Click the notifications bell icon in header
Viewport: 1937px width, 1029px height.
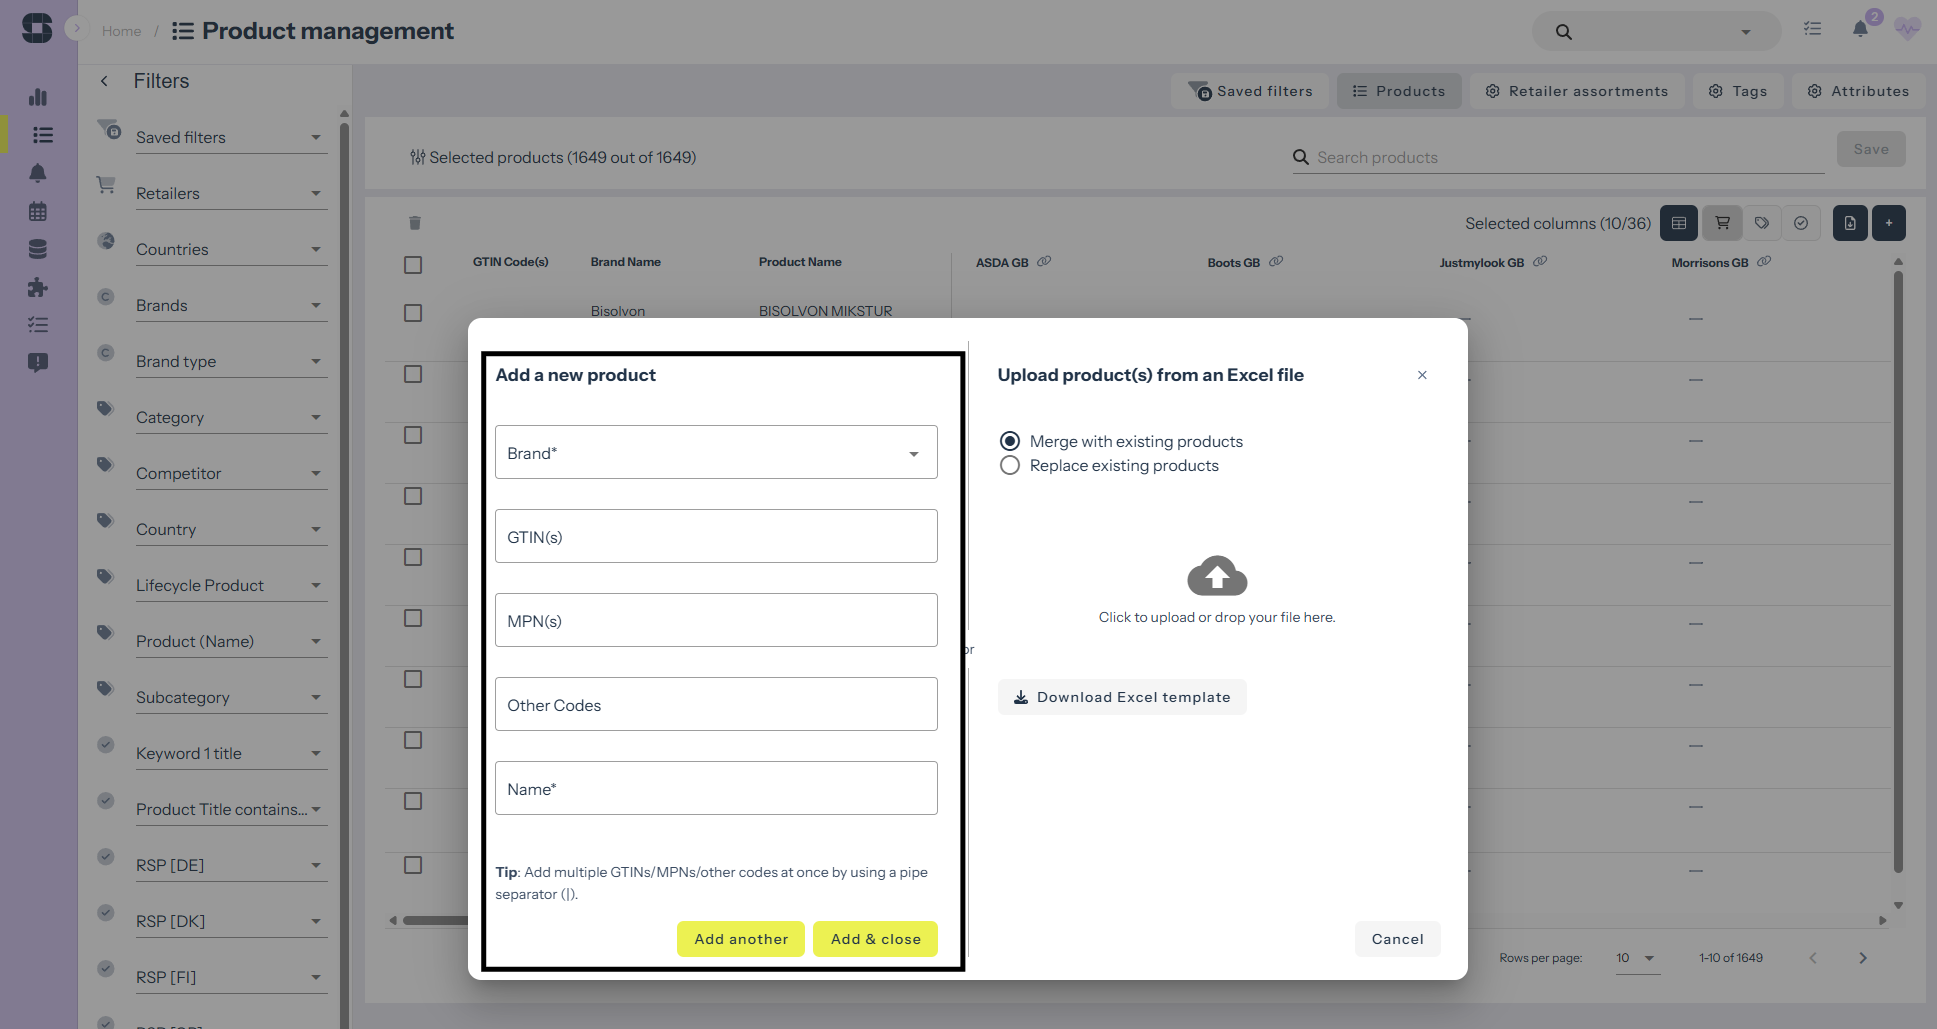tap(1860, 30)
